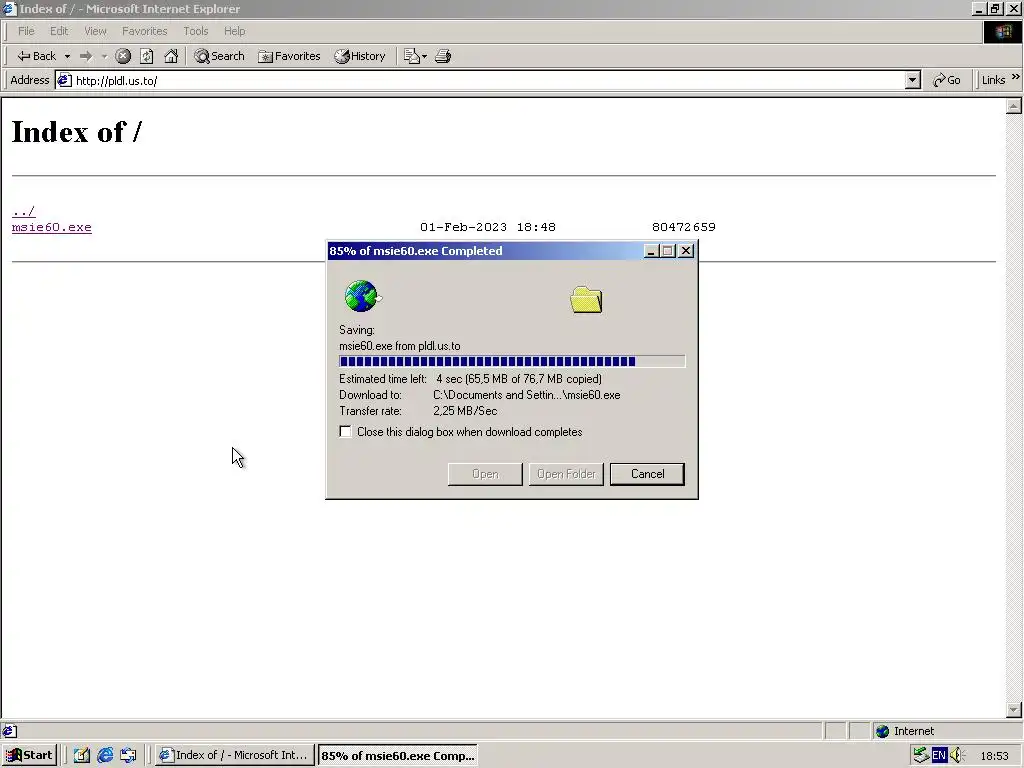Launch Internet Explorer from quick launch
This screenshot has height=768, width=1024.
click(x=104, y=755)
